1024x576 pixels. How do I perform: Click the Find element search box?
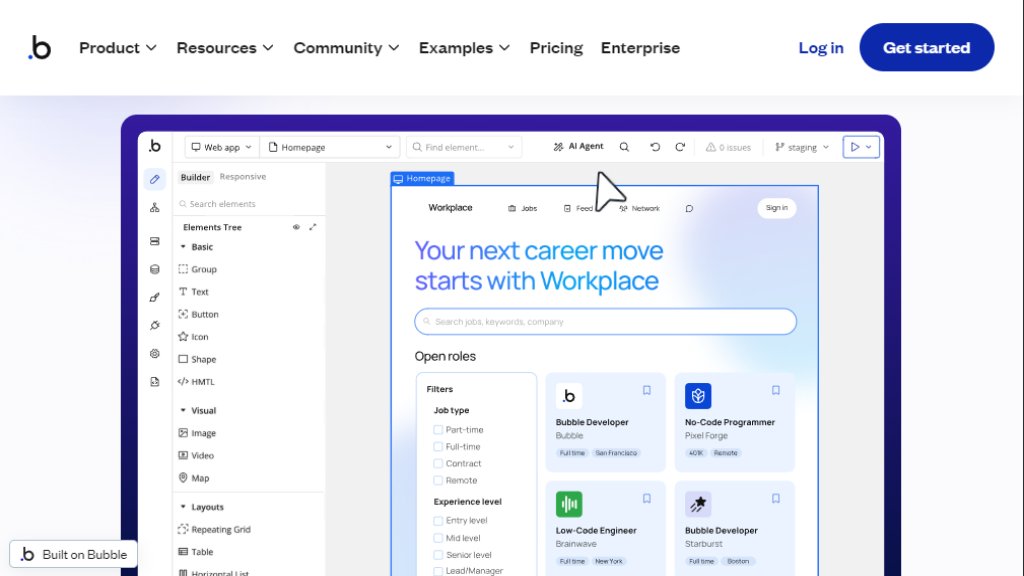(464, 148)
